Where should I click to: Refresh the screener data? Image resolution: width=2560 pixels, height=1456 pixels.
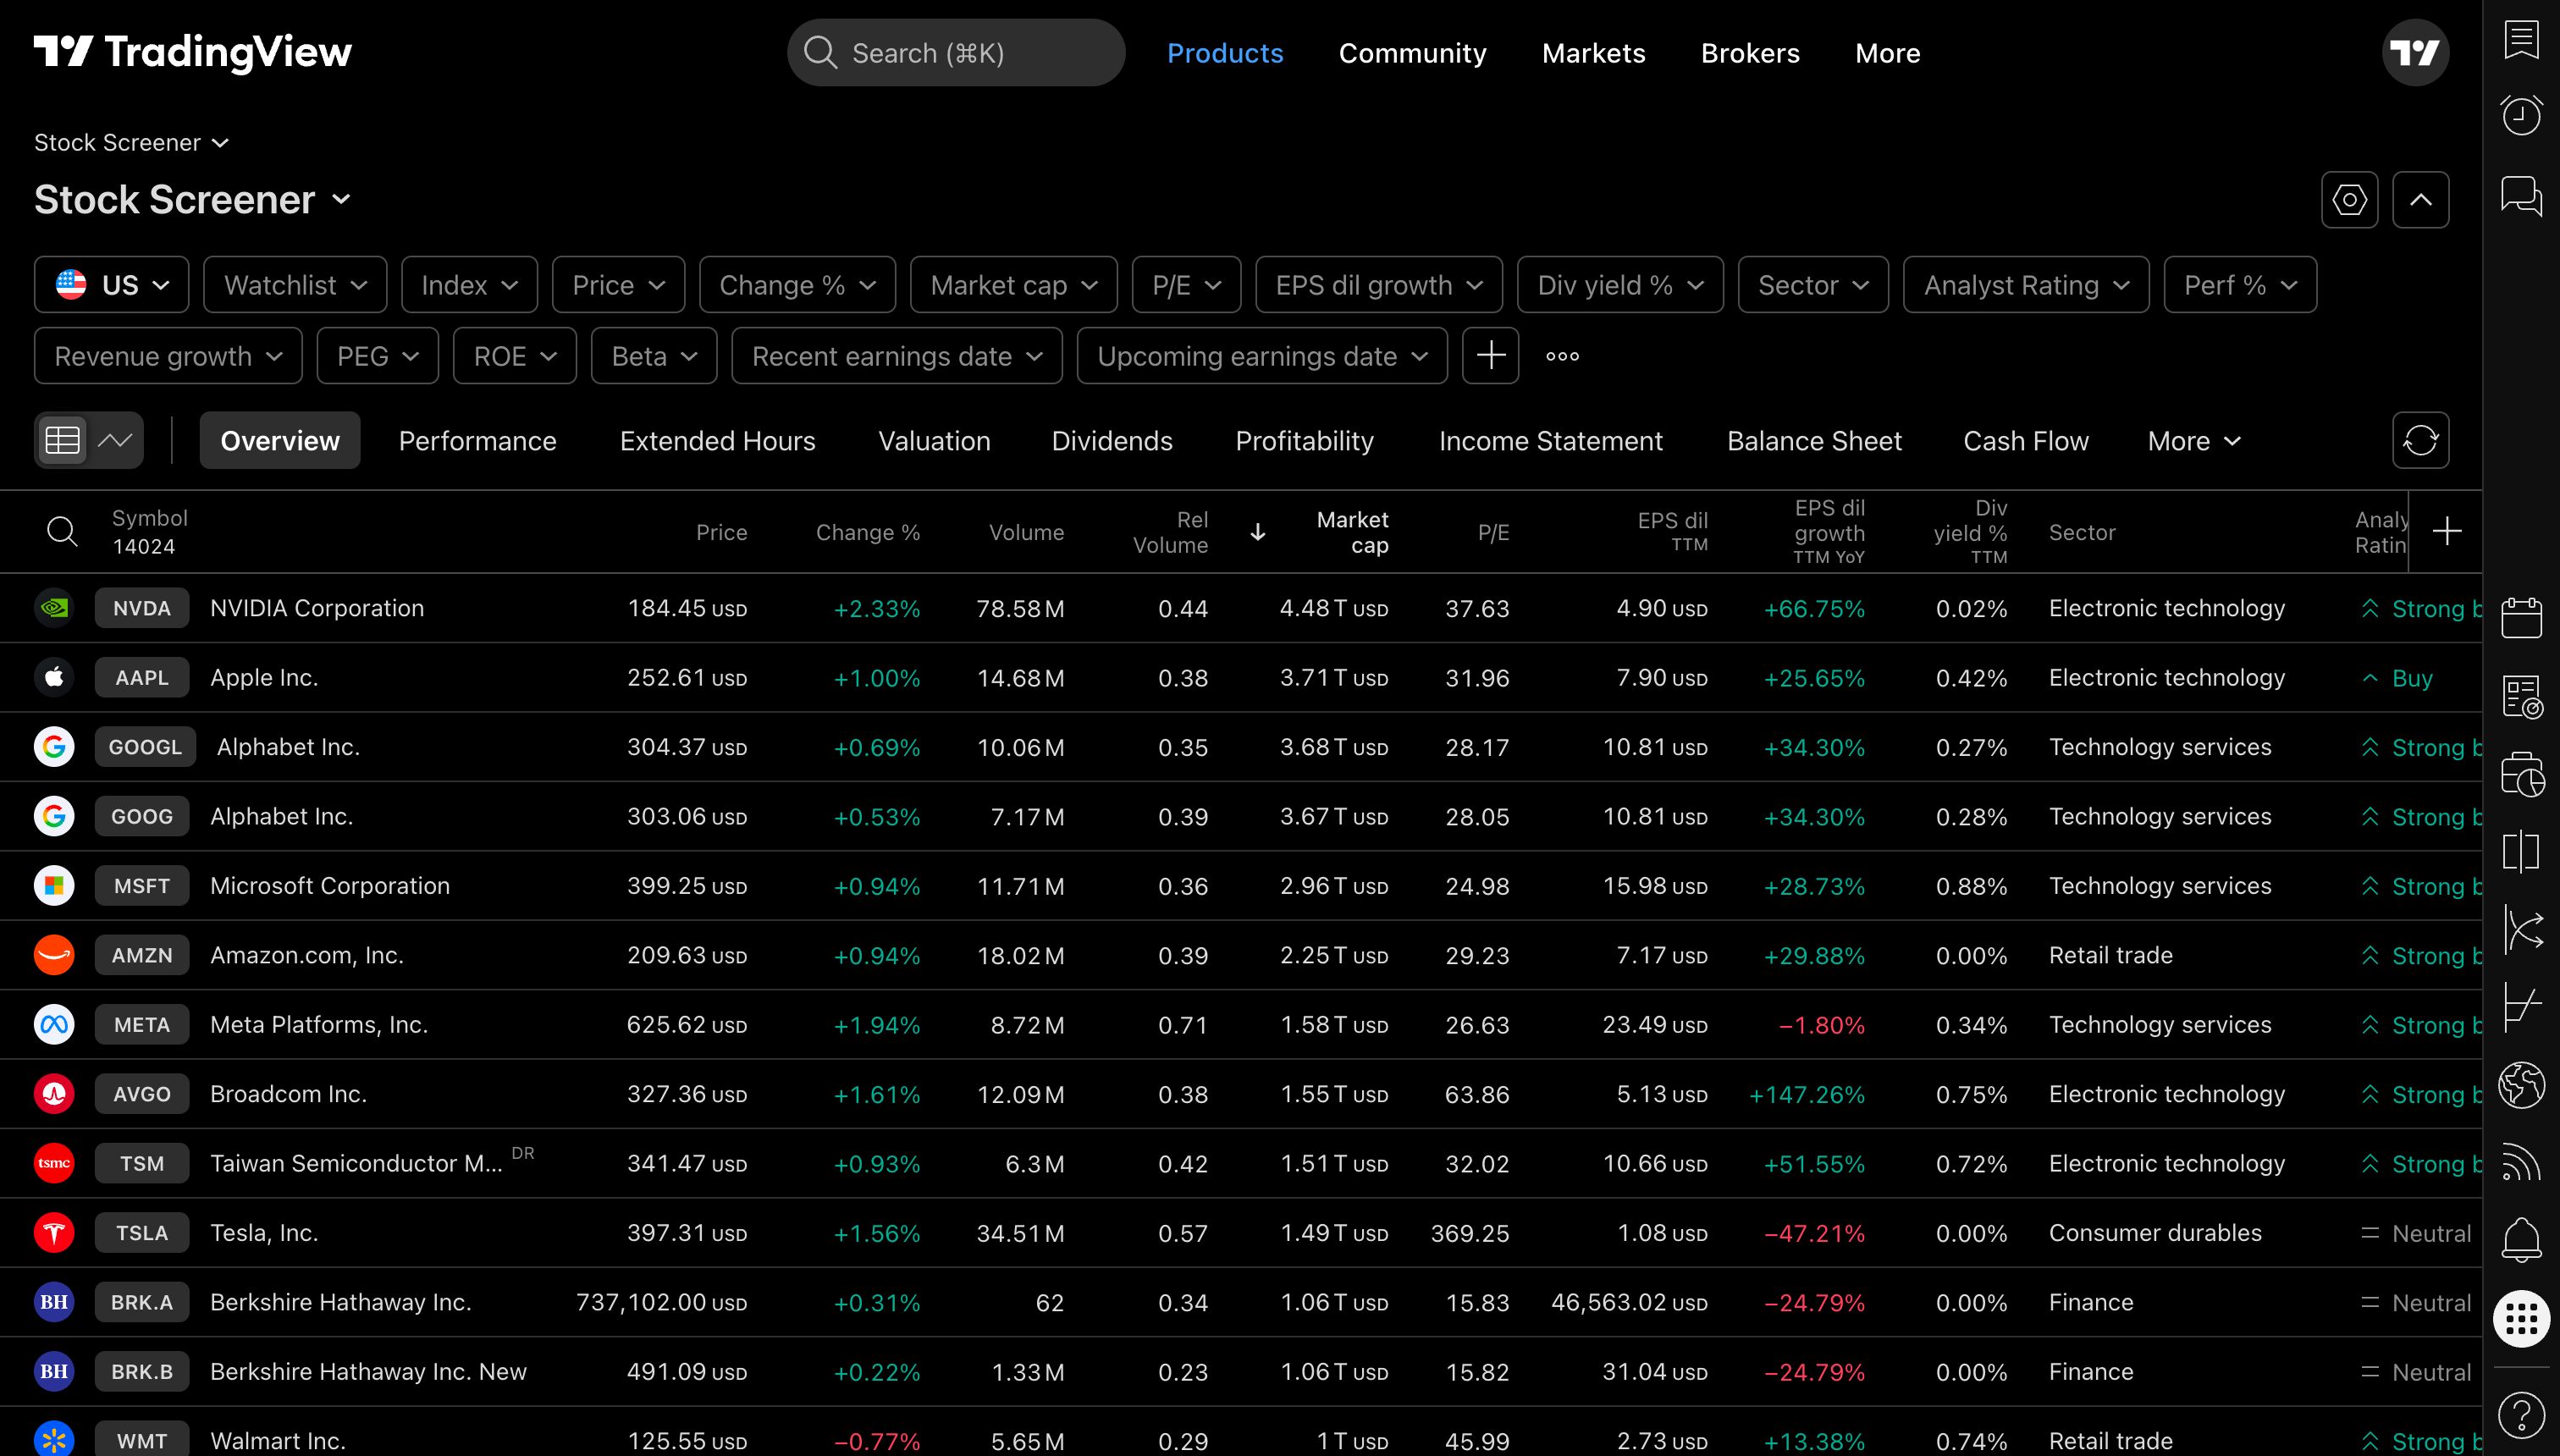click(2420, 440)
